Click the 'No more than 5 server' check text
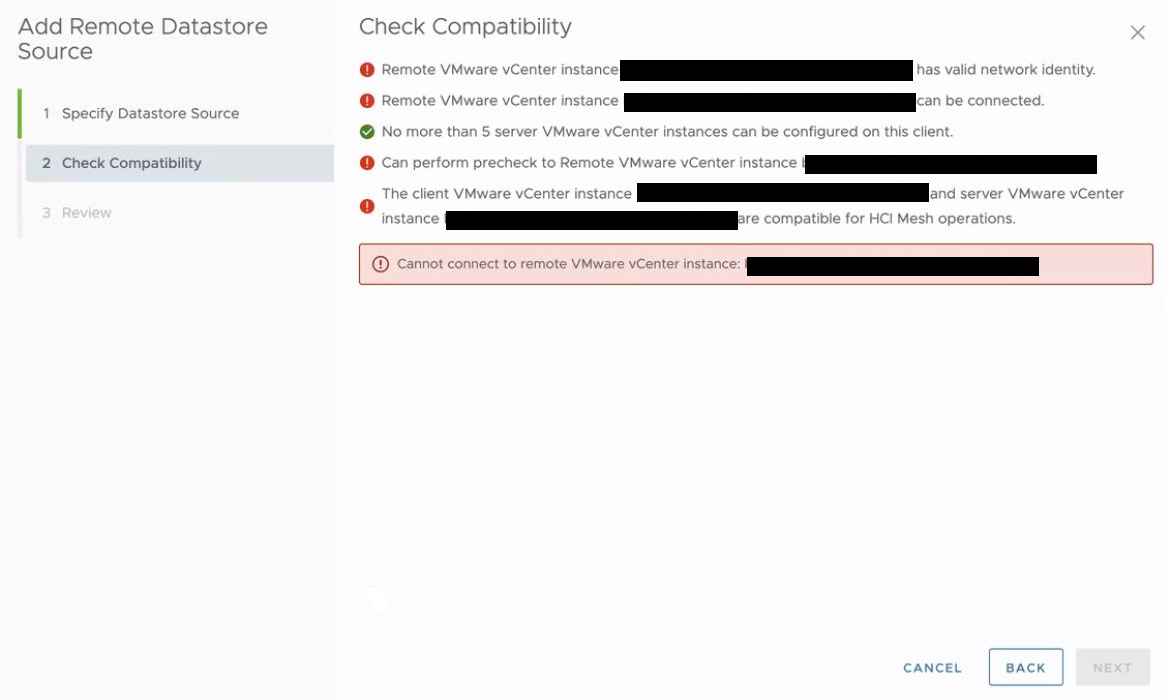The height and width of the screenshot is (700, 1165). click(x=666, y=132)
